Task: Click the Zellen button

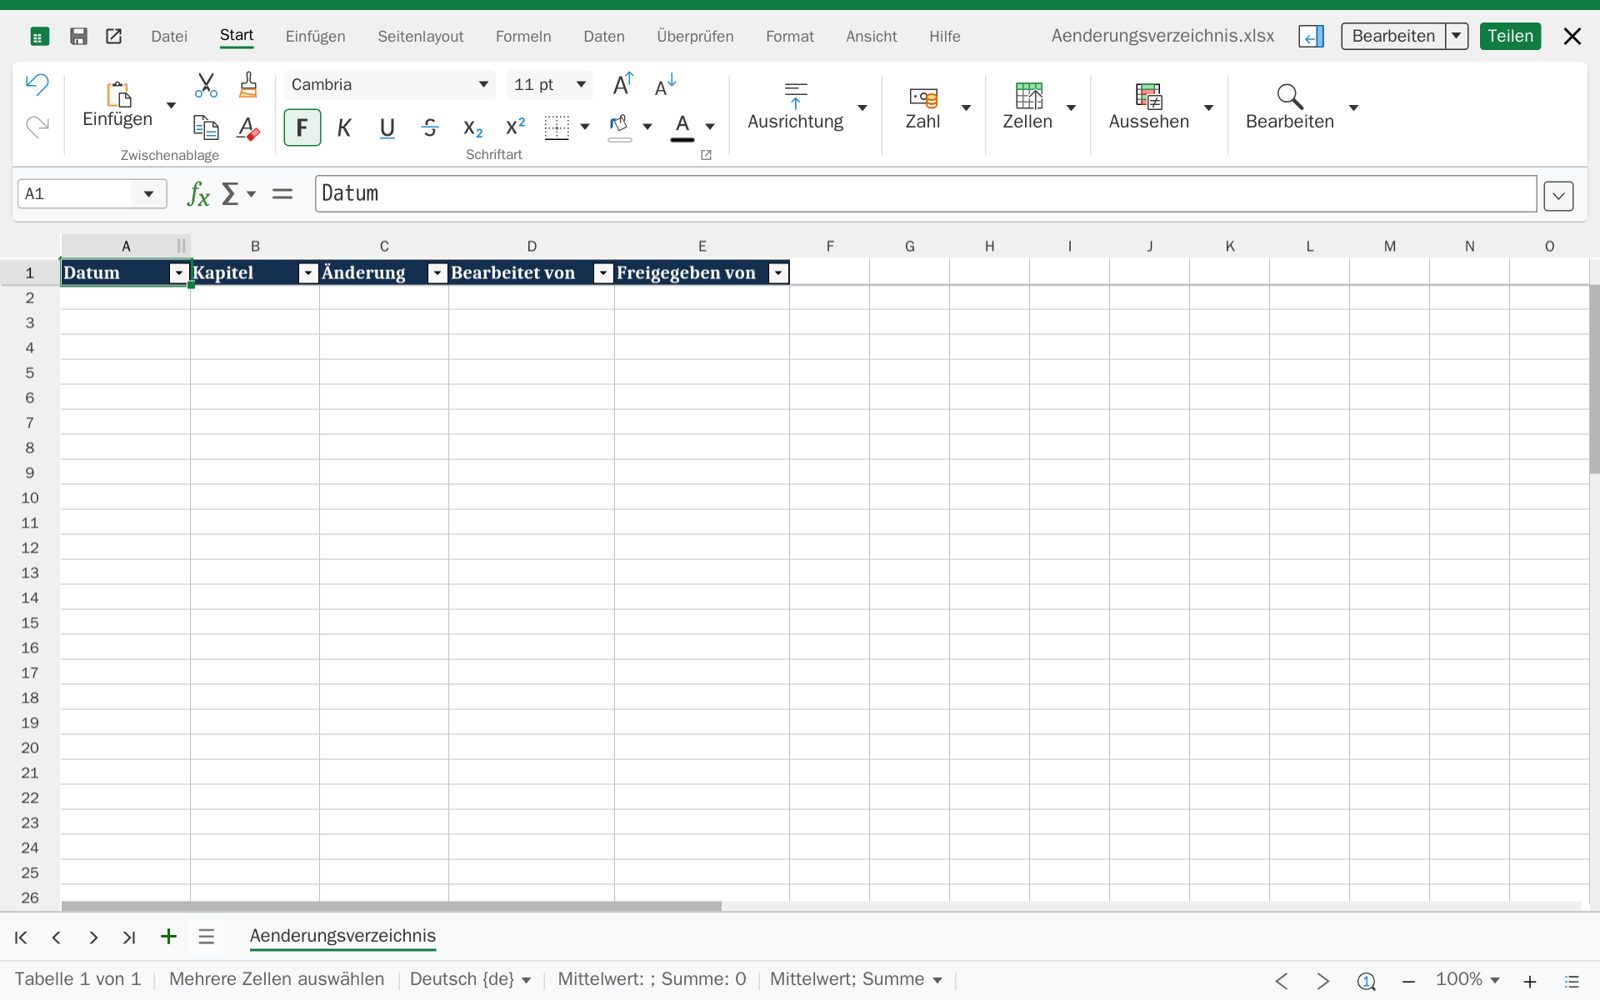Action: [1028, 107]
